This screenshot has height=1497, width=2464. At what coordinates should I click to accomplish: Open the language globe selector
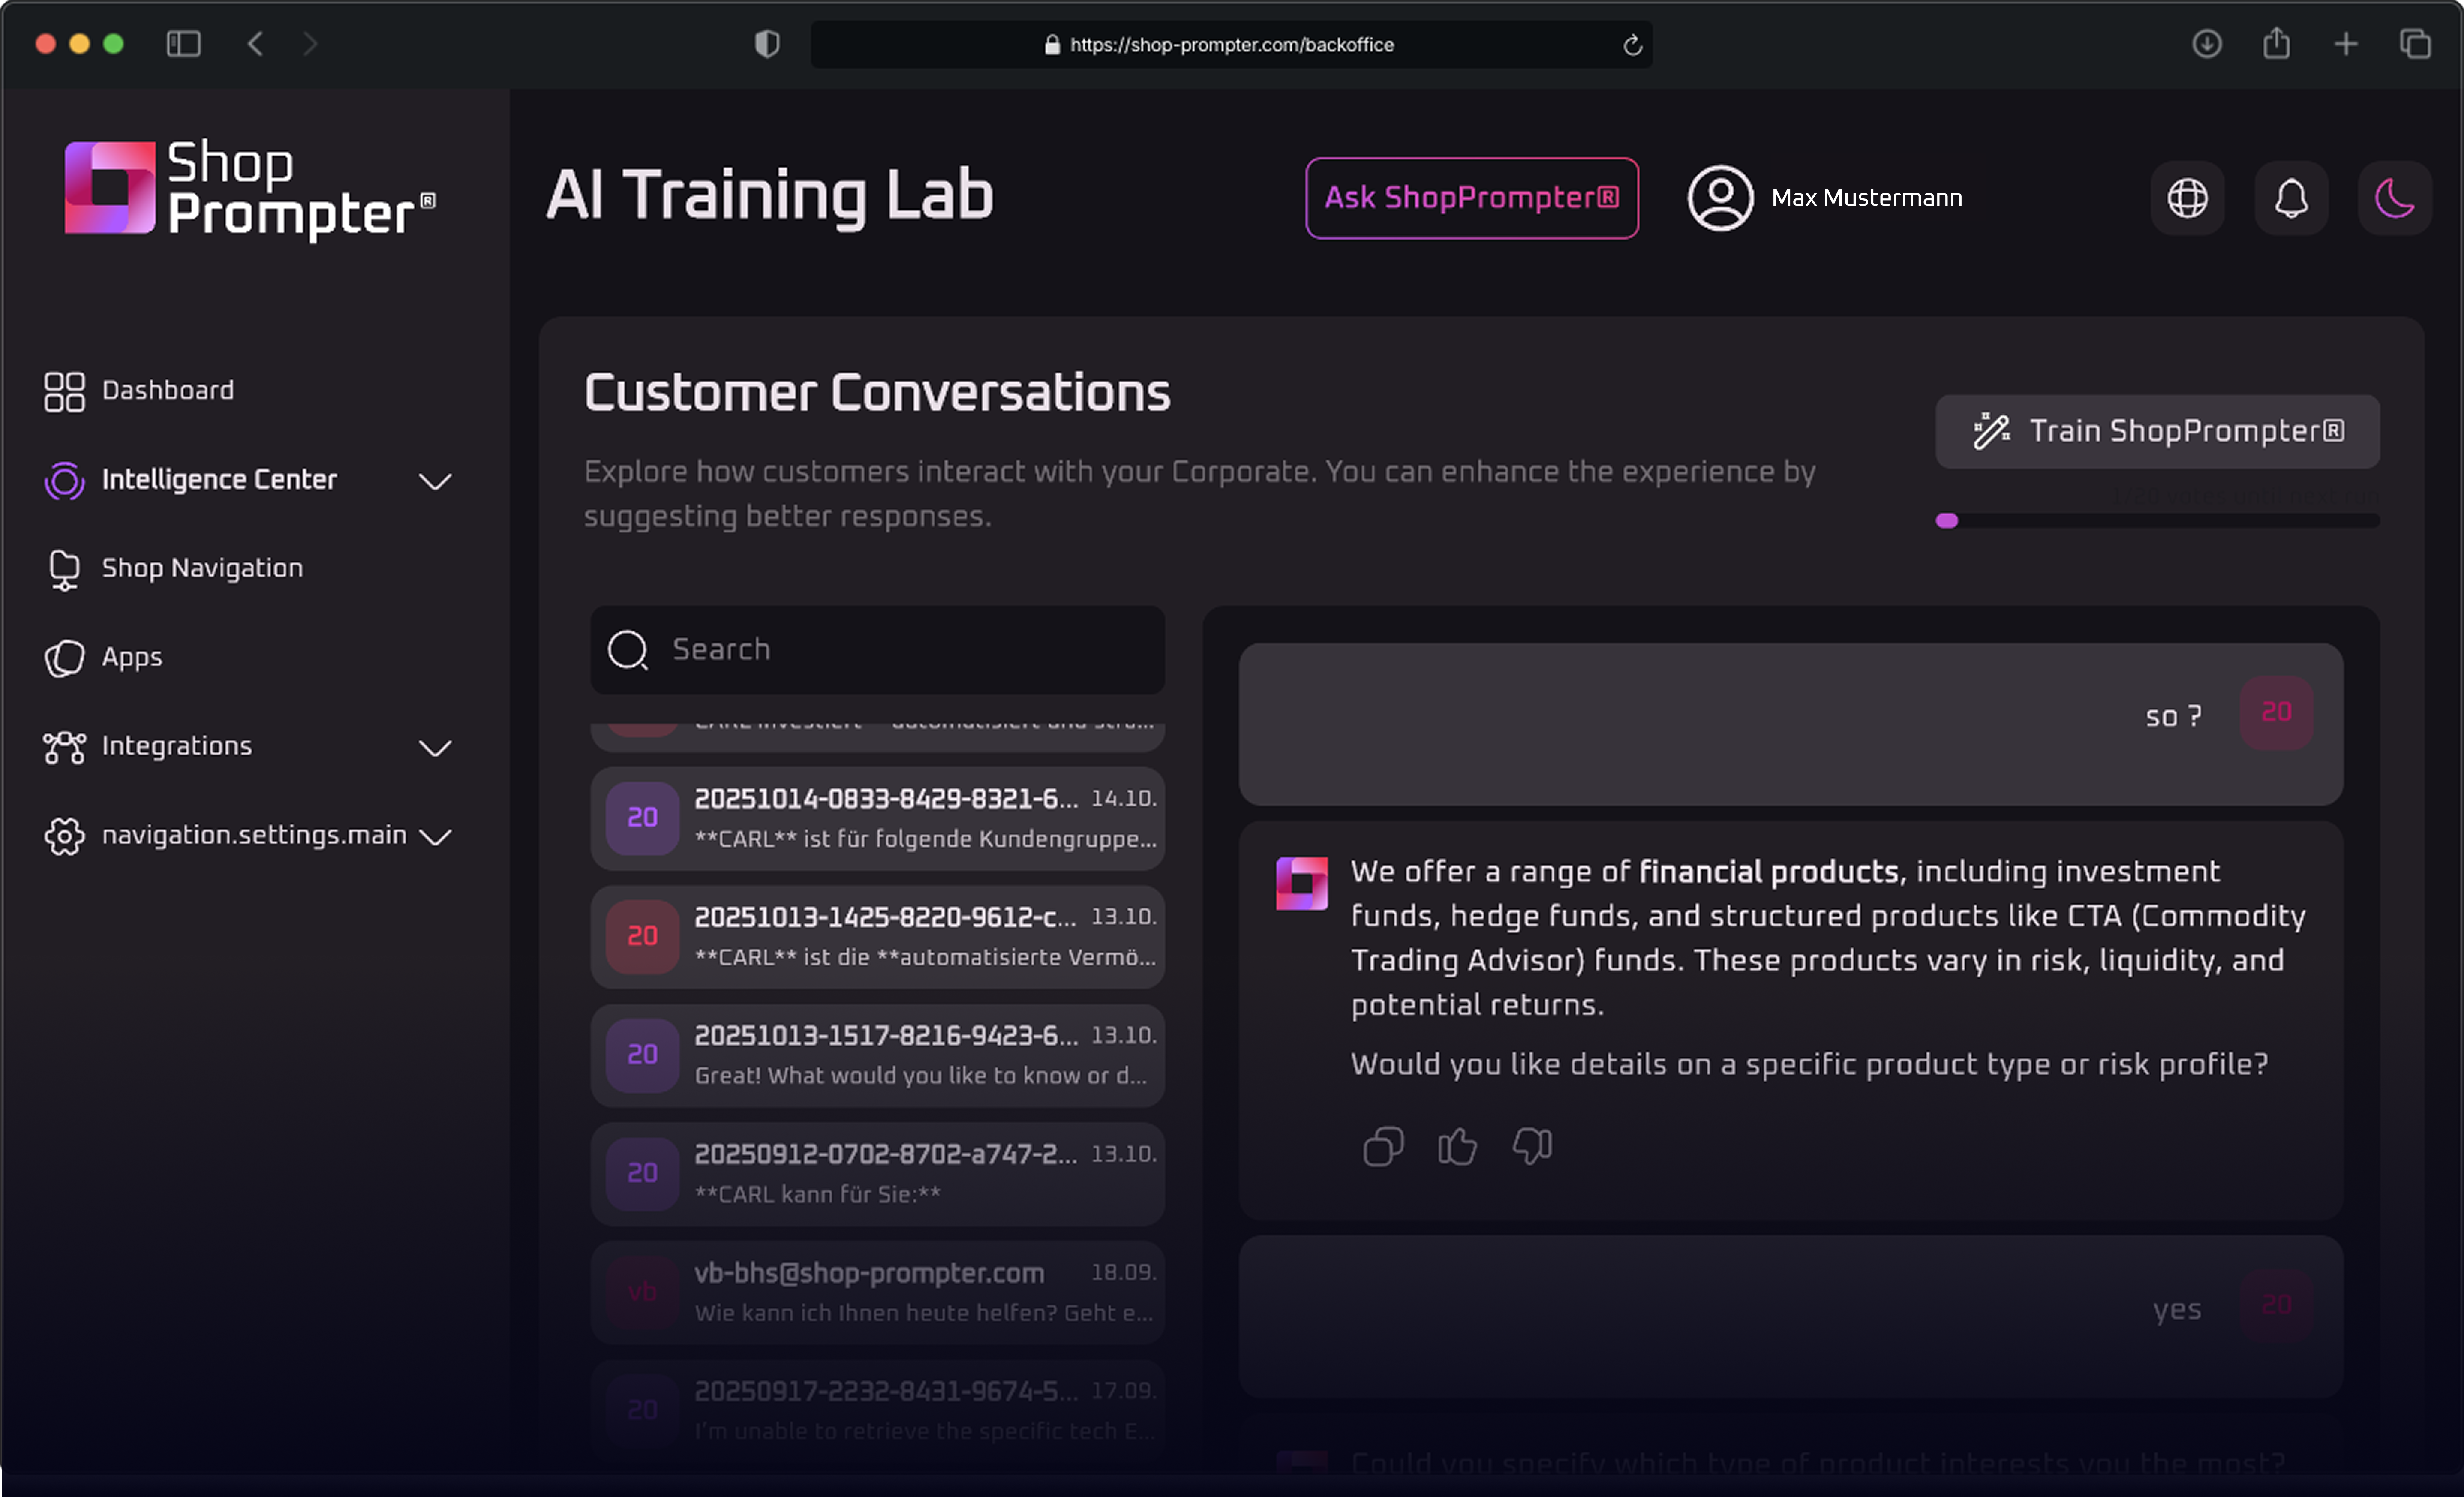point(2187,198)
